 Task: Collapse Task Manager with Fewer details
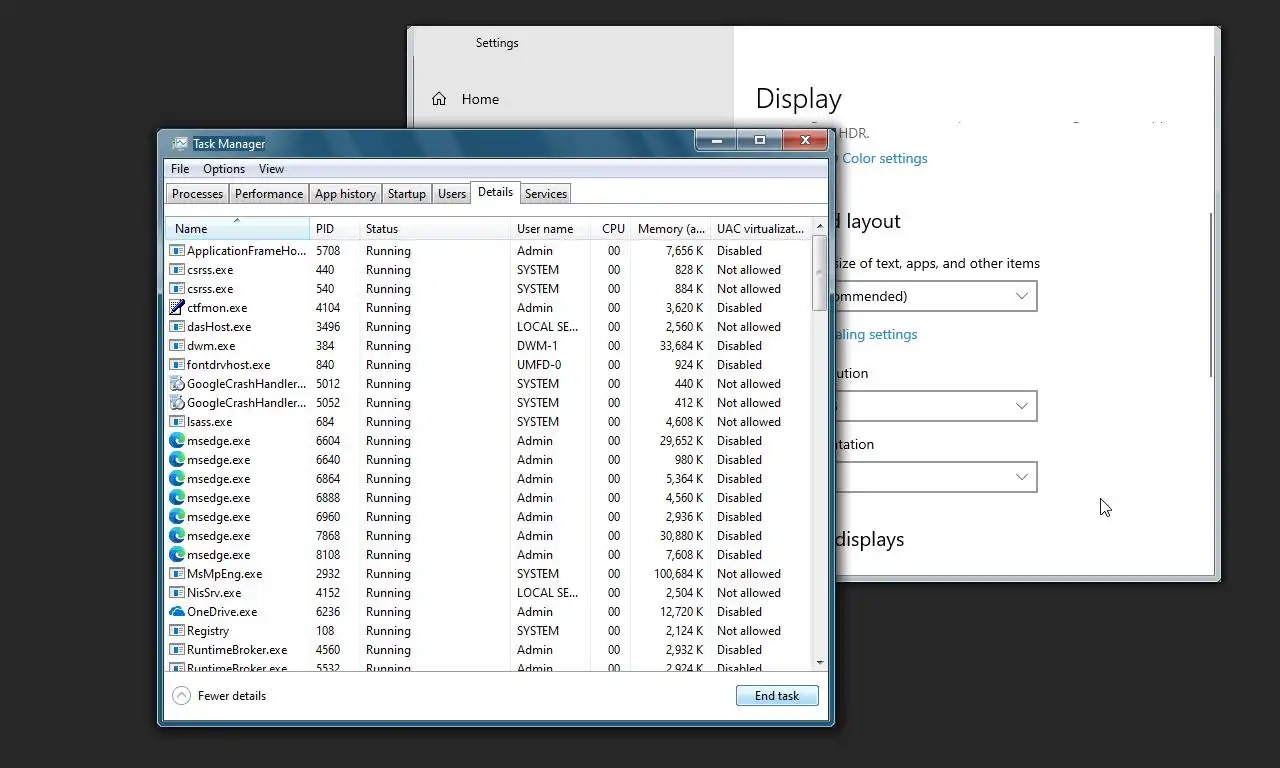[219, 696]
